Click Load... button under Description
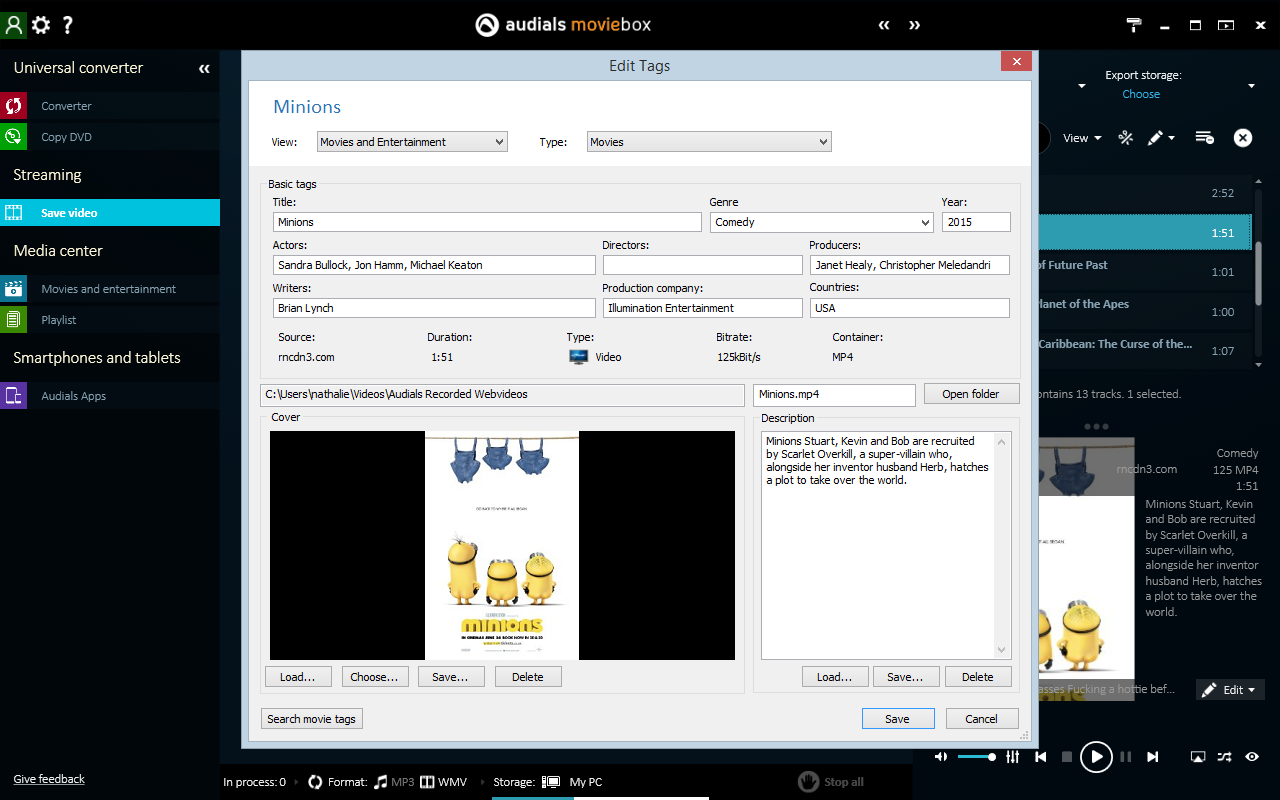Screen dimensions: 1280x800 point(835,677)
